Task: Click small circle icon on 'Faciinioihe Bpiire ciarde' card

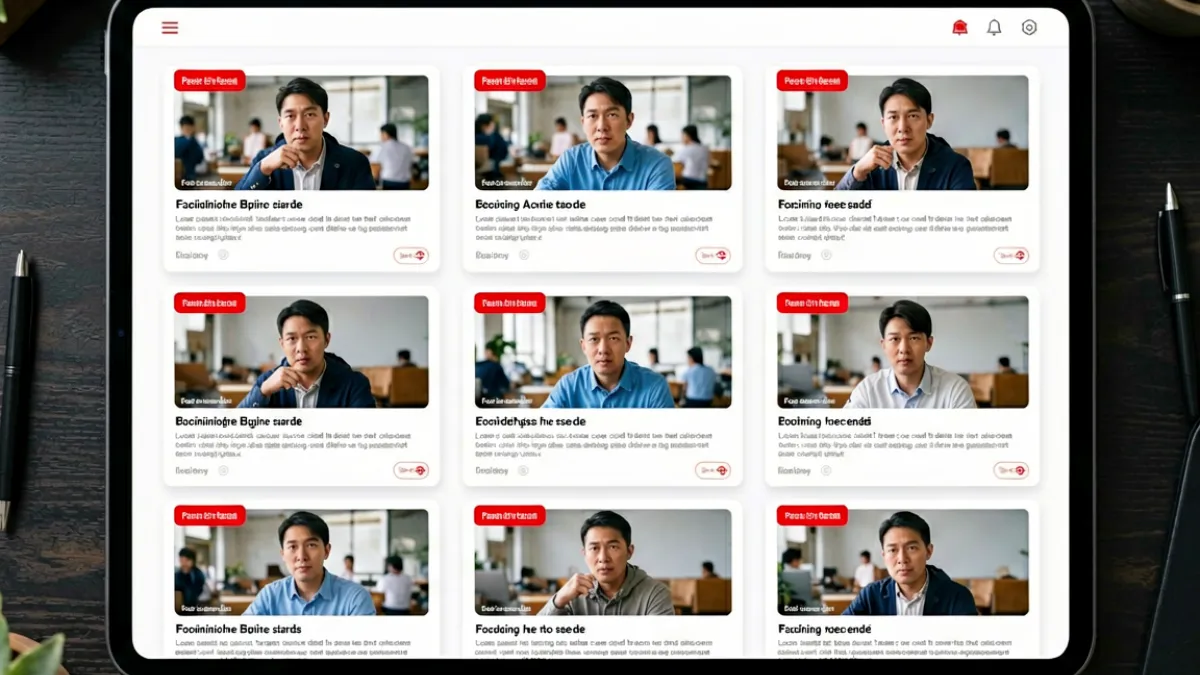Action: click(x=223, y=255)
